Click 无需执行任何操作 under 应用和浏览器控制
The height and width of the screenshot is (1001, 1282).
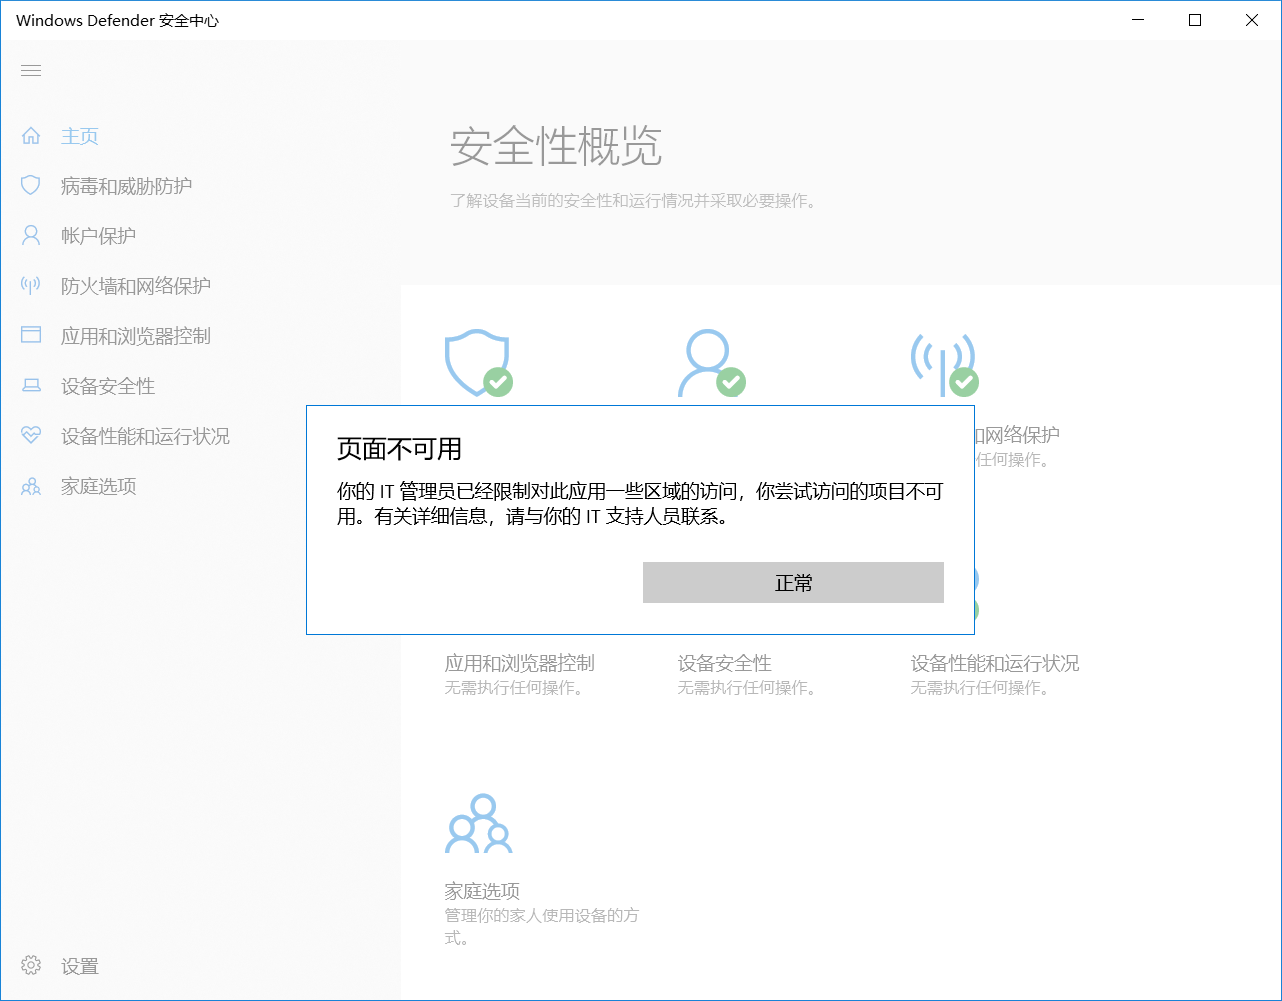[514, 688]
